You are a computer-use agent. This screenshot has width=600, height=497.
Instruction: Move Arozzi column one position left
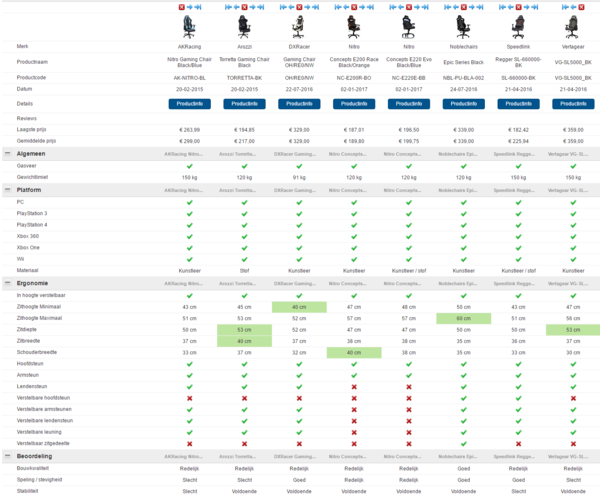(236, 7)
